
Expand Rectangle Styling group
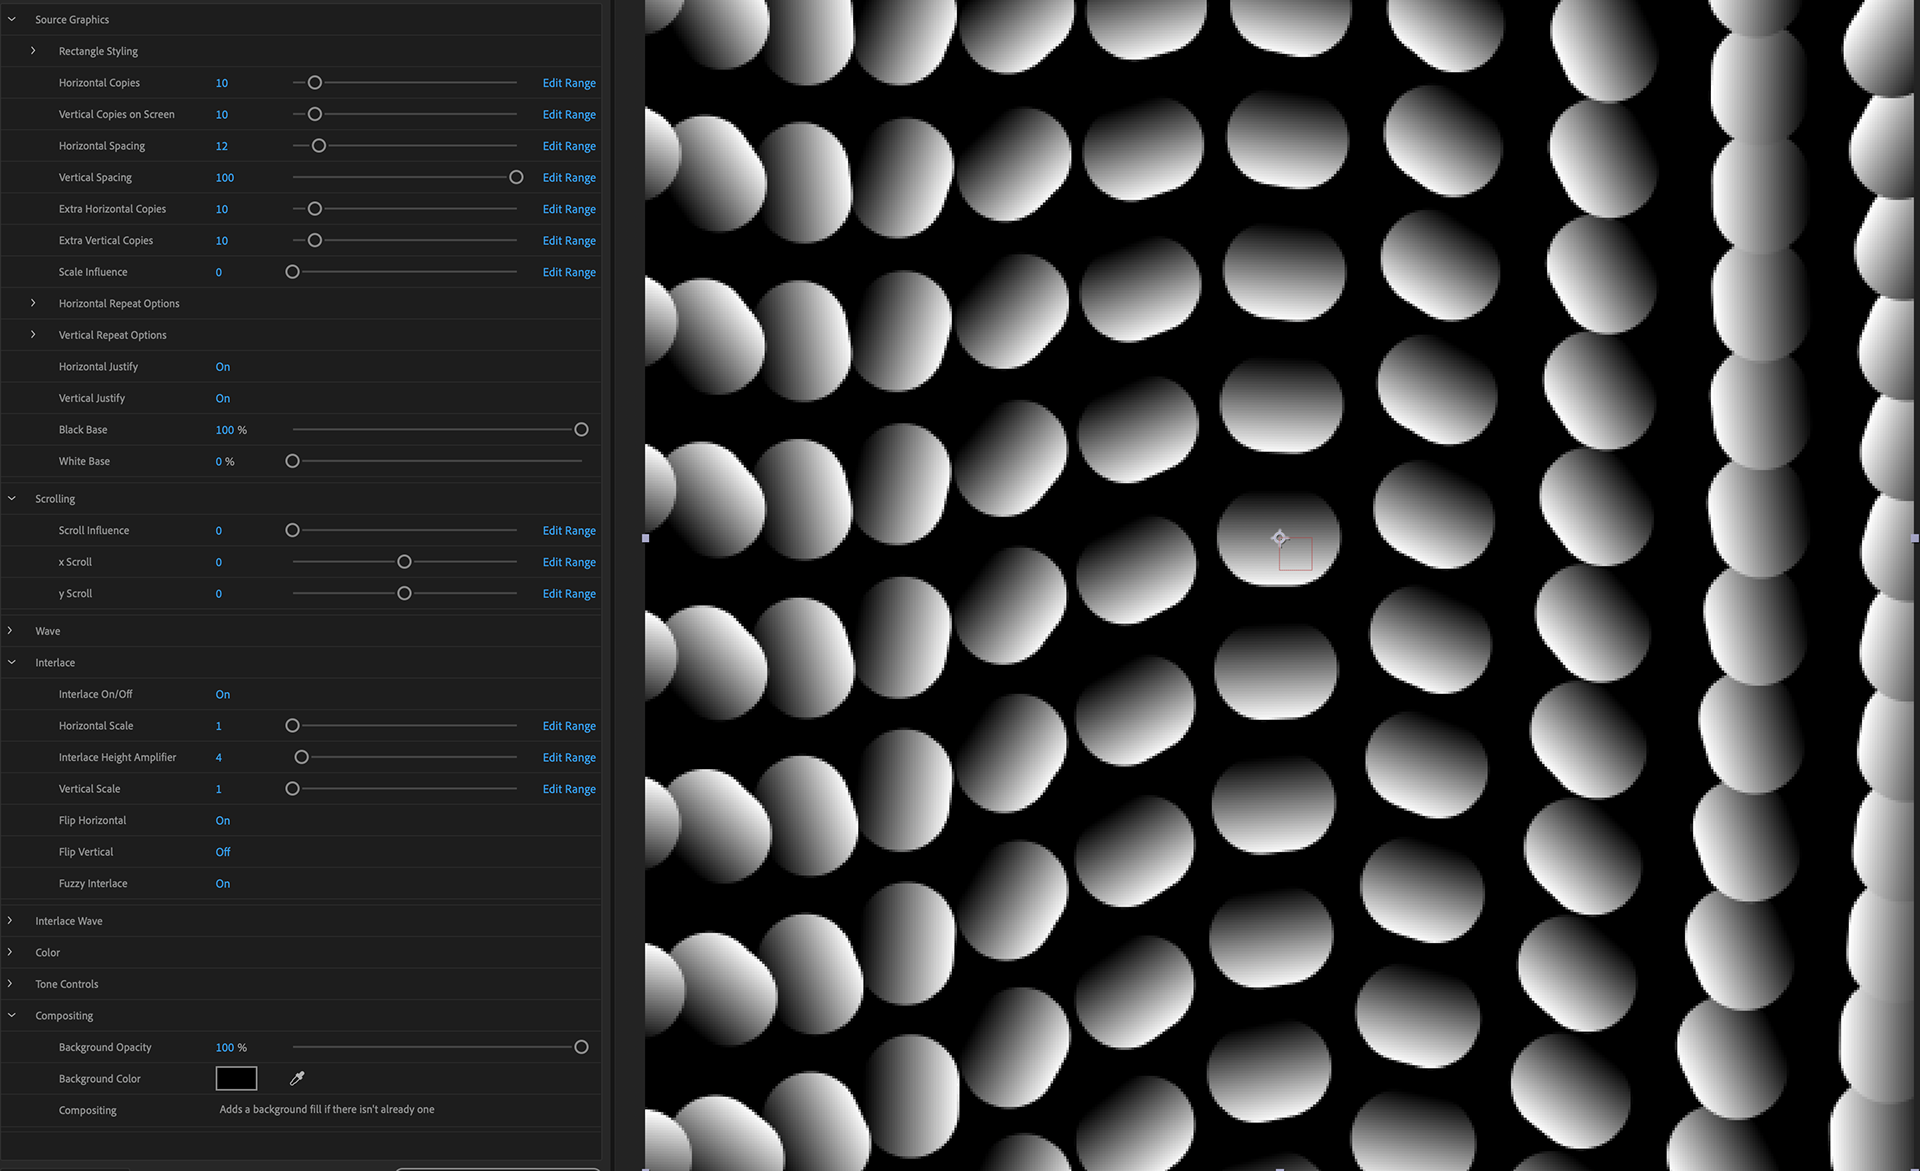pos(33,51)
